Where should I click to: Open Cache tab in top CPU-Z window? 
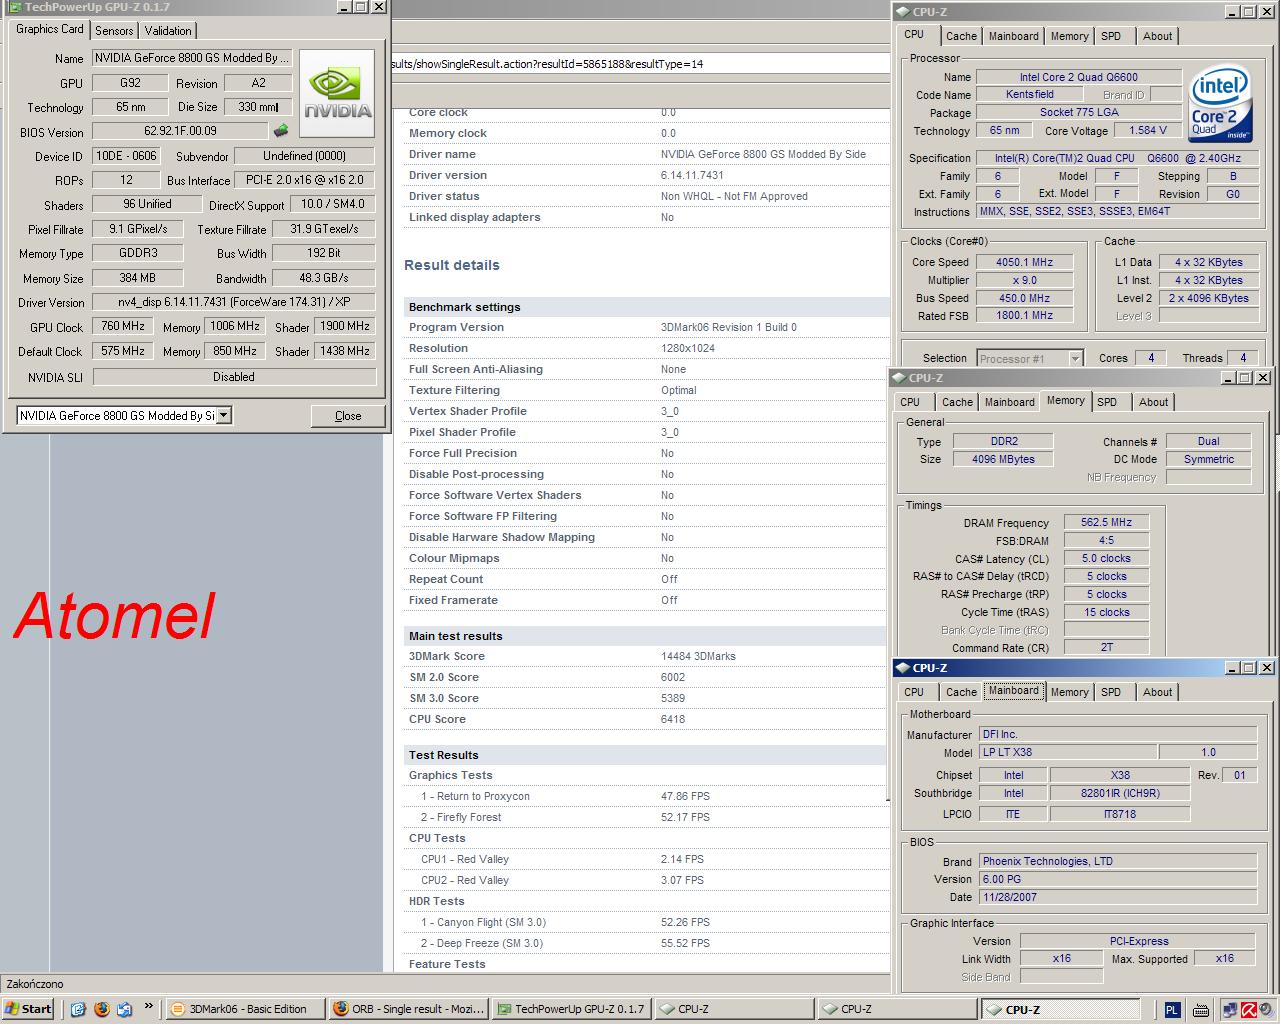[x=961, y=36]
